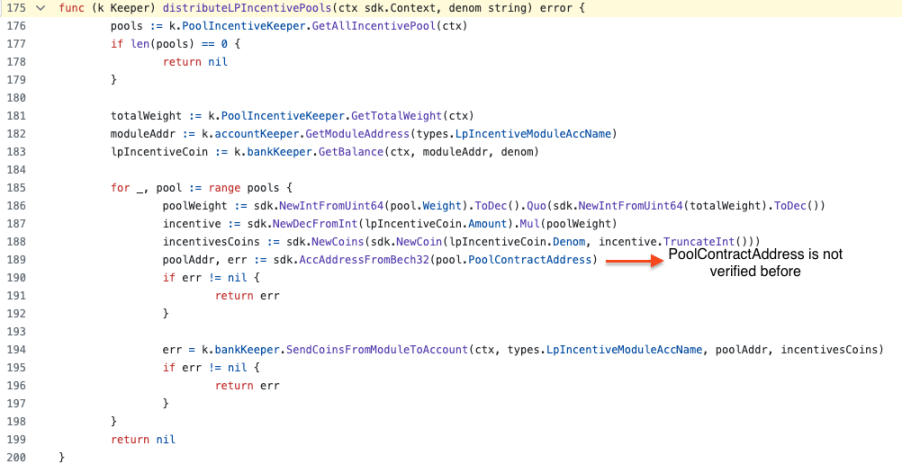Select line number 200

15,457
